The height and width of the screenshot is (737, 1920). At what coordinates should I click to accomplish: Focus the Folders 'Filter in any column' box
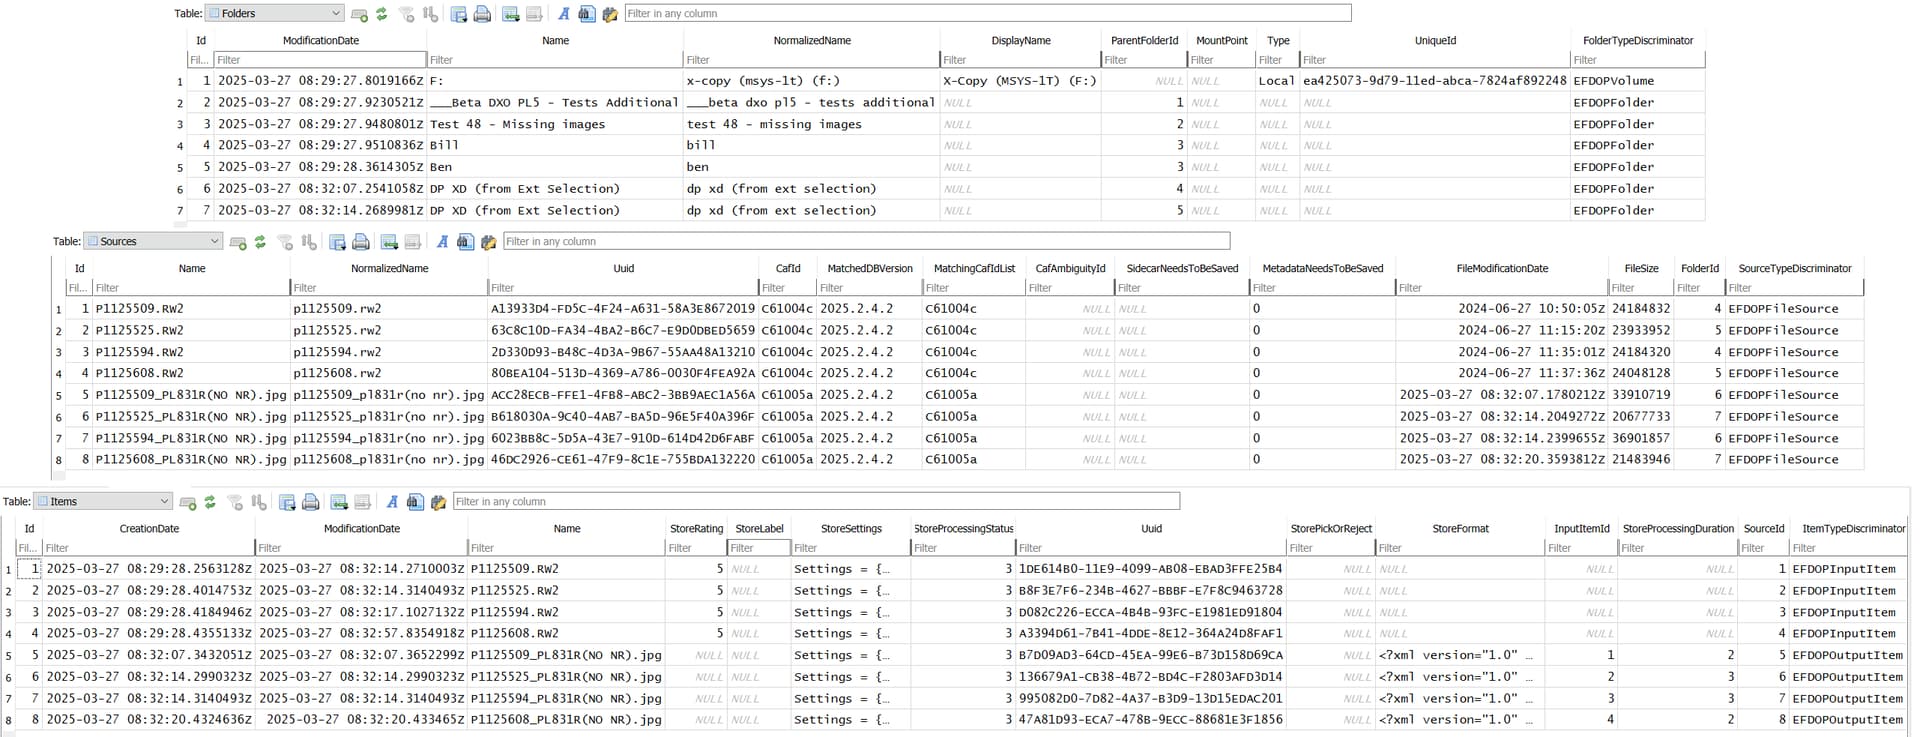(x=987, y=13)
